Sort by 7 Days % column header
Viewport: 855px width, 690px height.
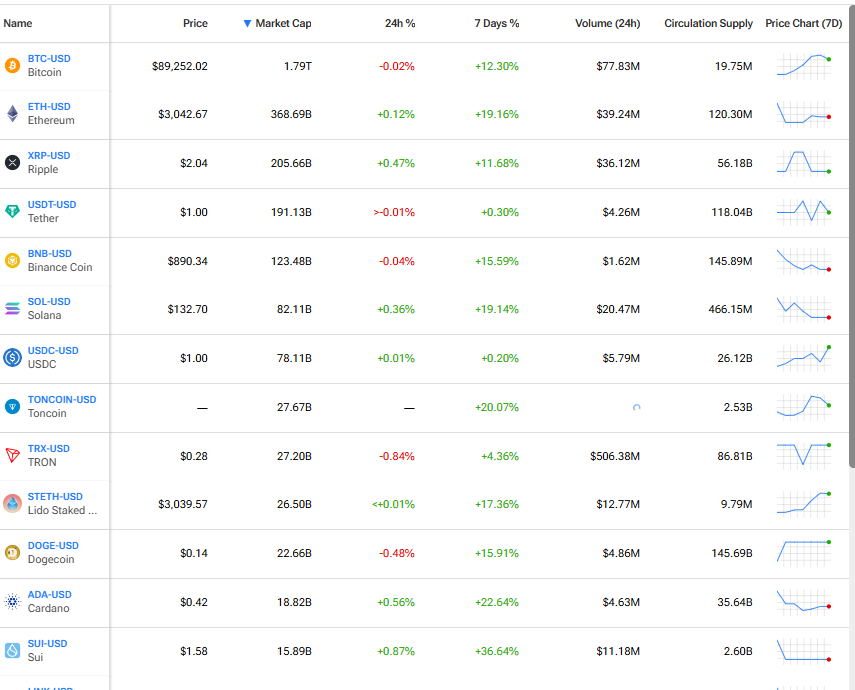pyautogui.click(x=496, y=23)
